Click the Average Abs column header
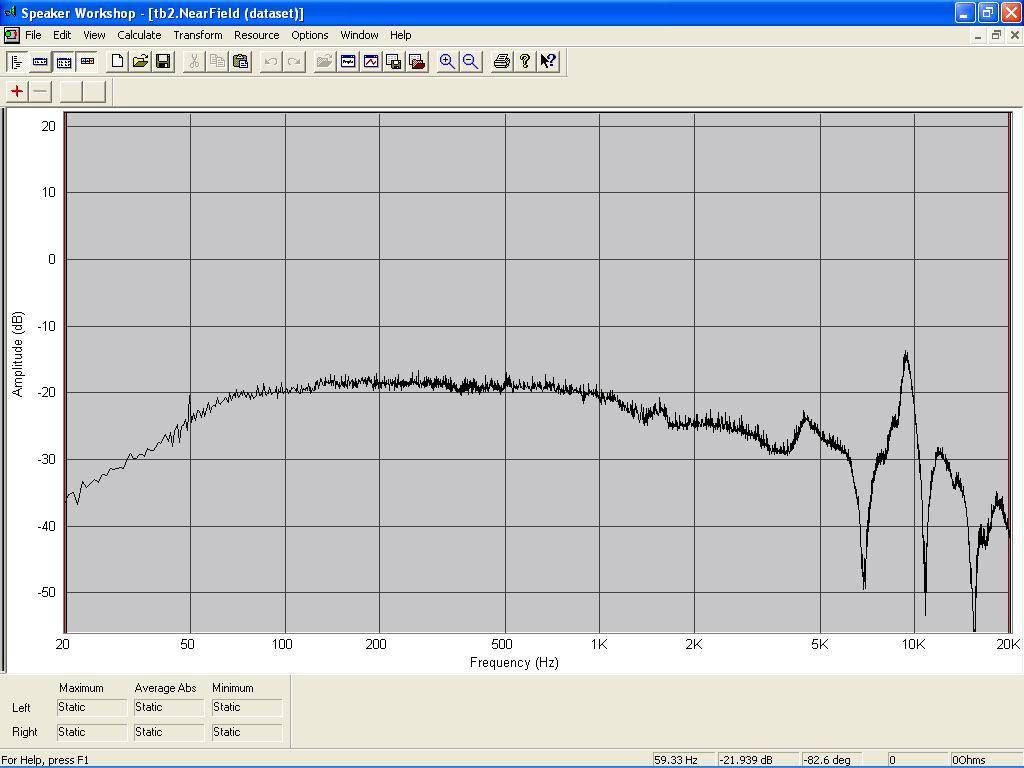 coord(165,688)
